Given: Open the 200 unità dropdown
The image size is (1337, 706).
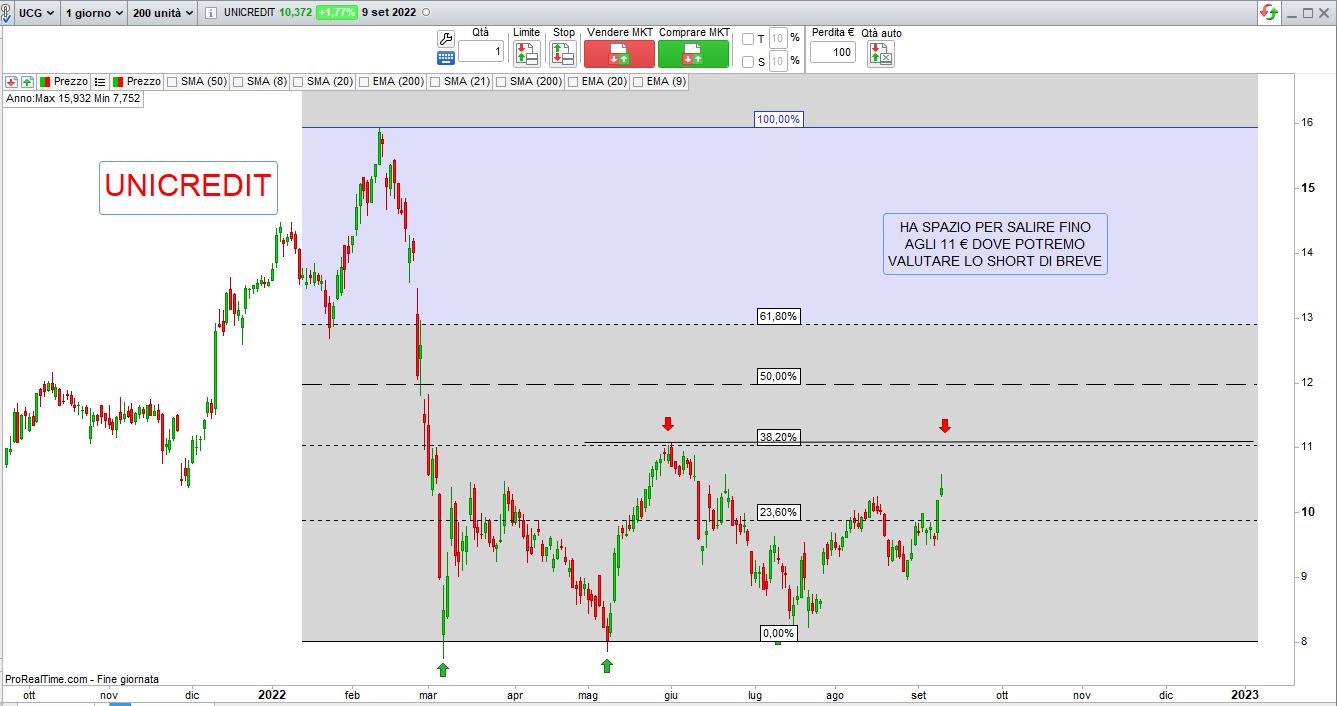Looking at the screenshot, I should point(162,13).
